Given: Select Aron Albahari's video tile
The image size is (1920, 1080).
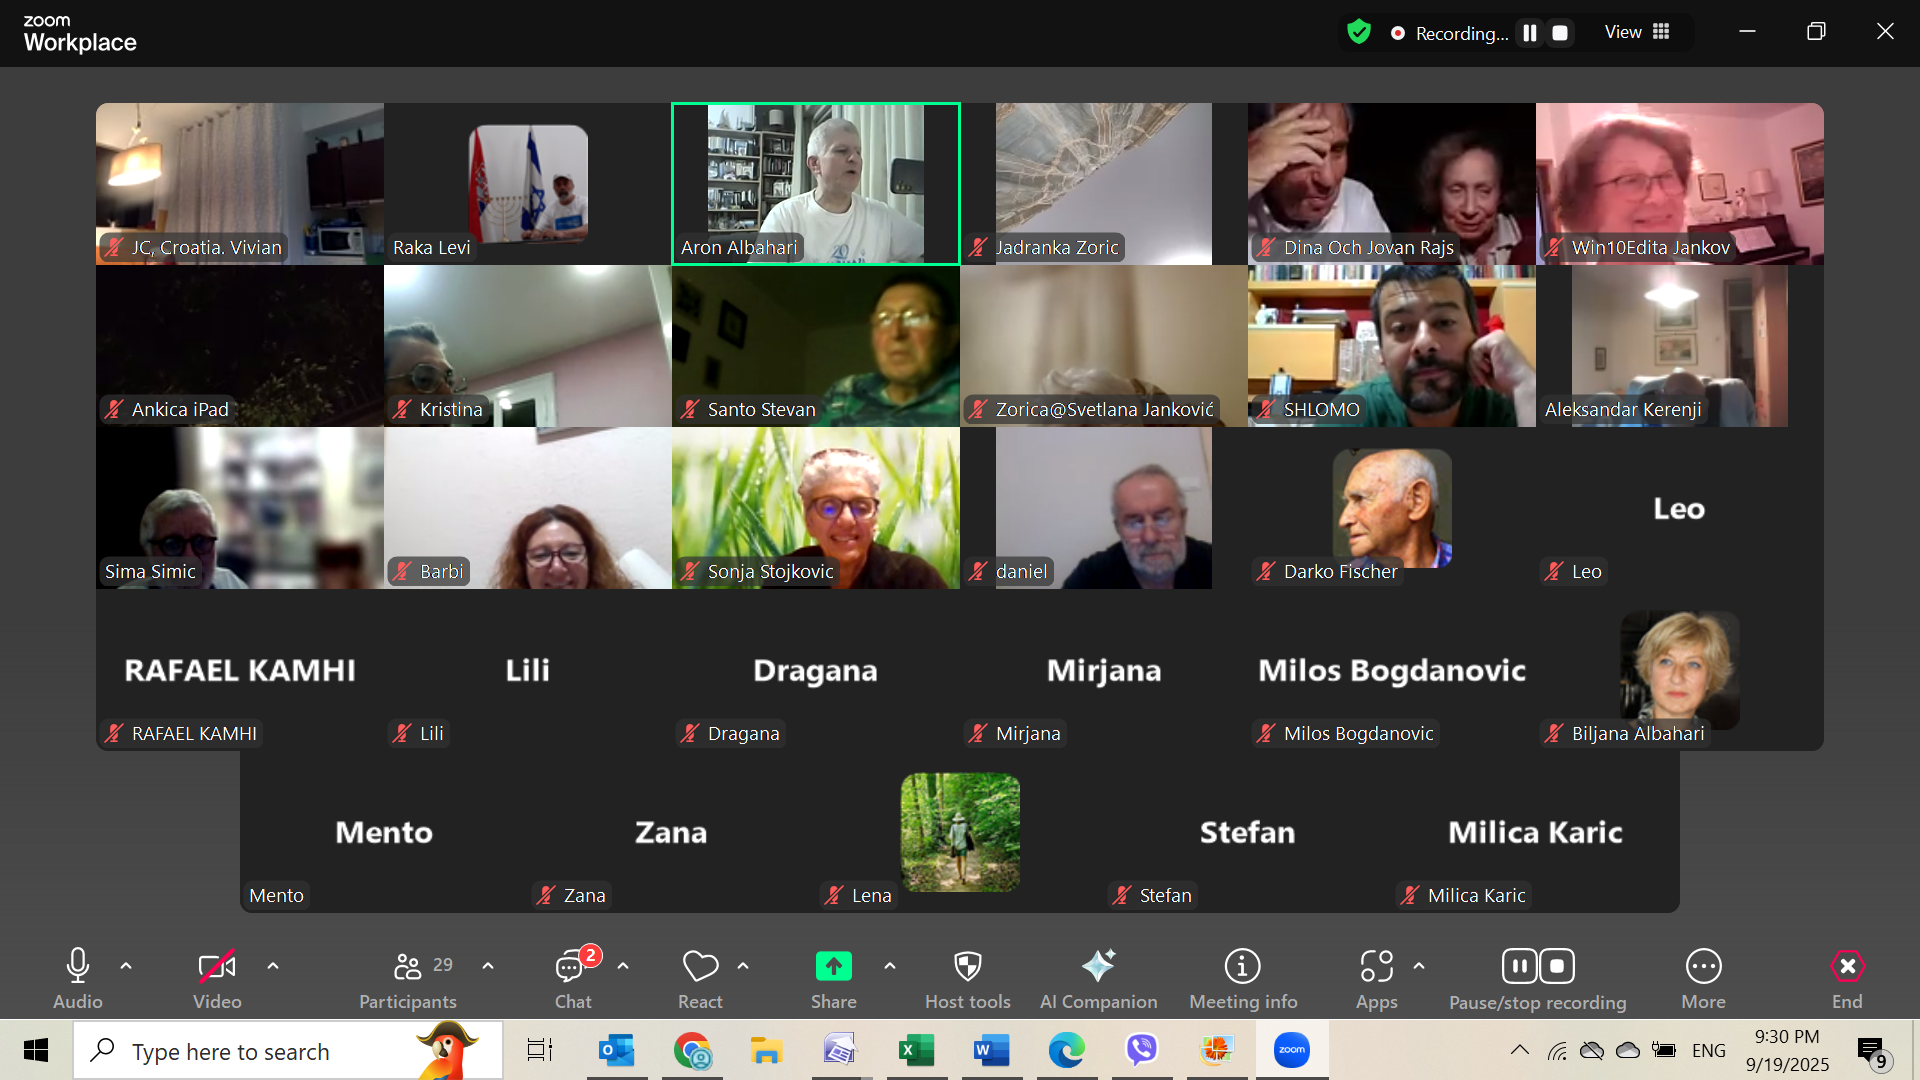Looking at the screenshot, I should click(x=815, y=183).
